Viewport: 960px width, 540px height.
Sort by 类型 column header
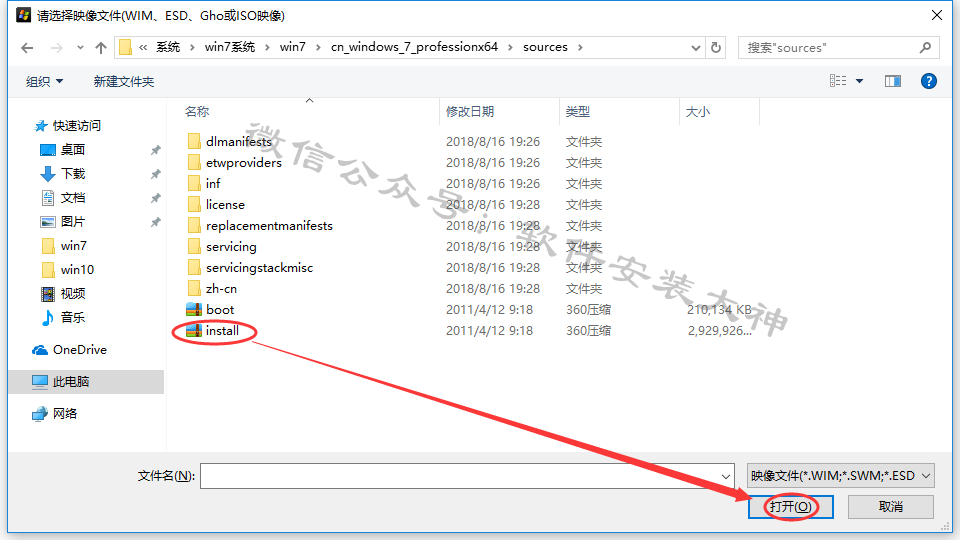(x=577, y=111)
